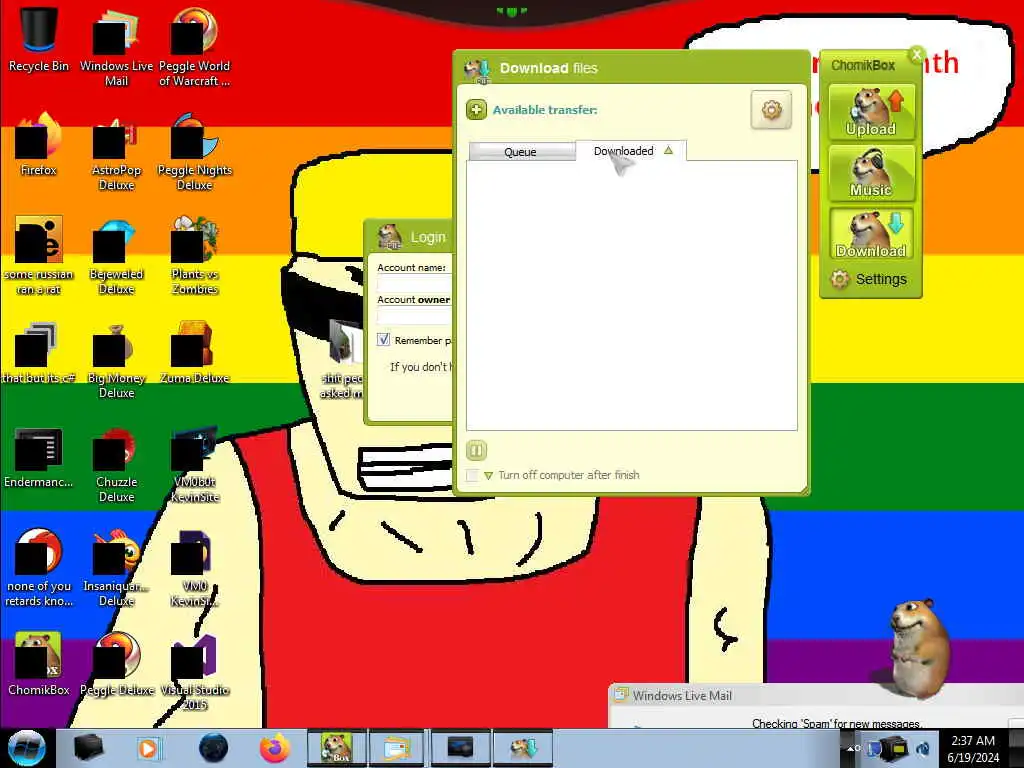Switch to Windows Live Mail taskbar button
The width and height of the screenshot is (1024, 768).
(396, 748)
